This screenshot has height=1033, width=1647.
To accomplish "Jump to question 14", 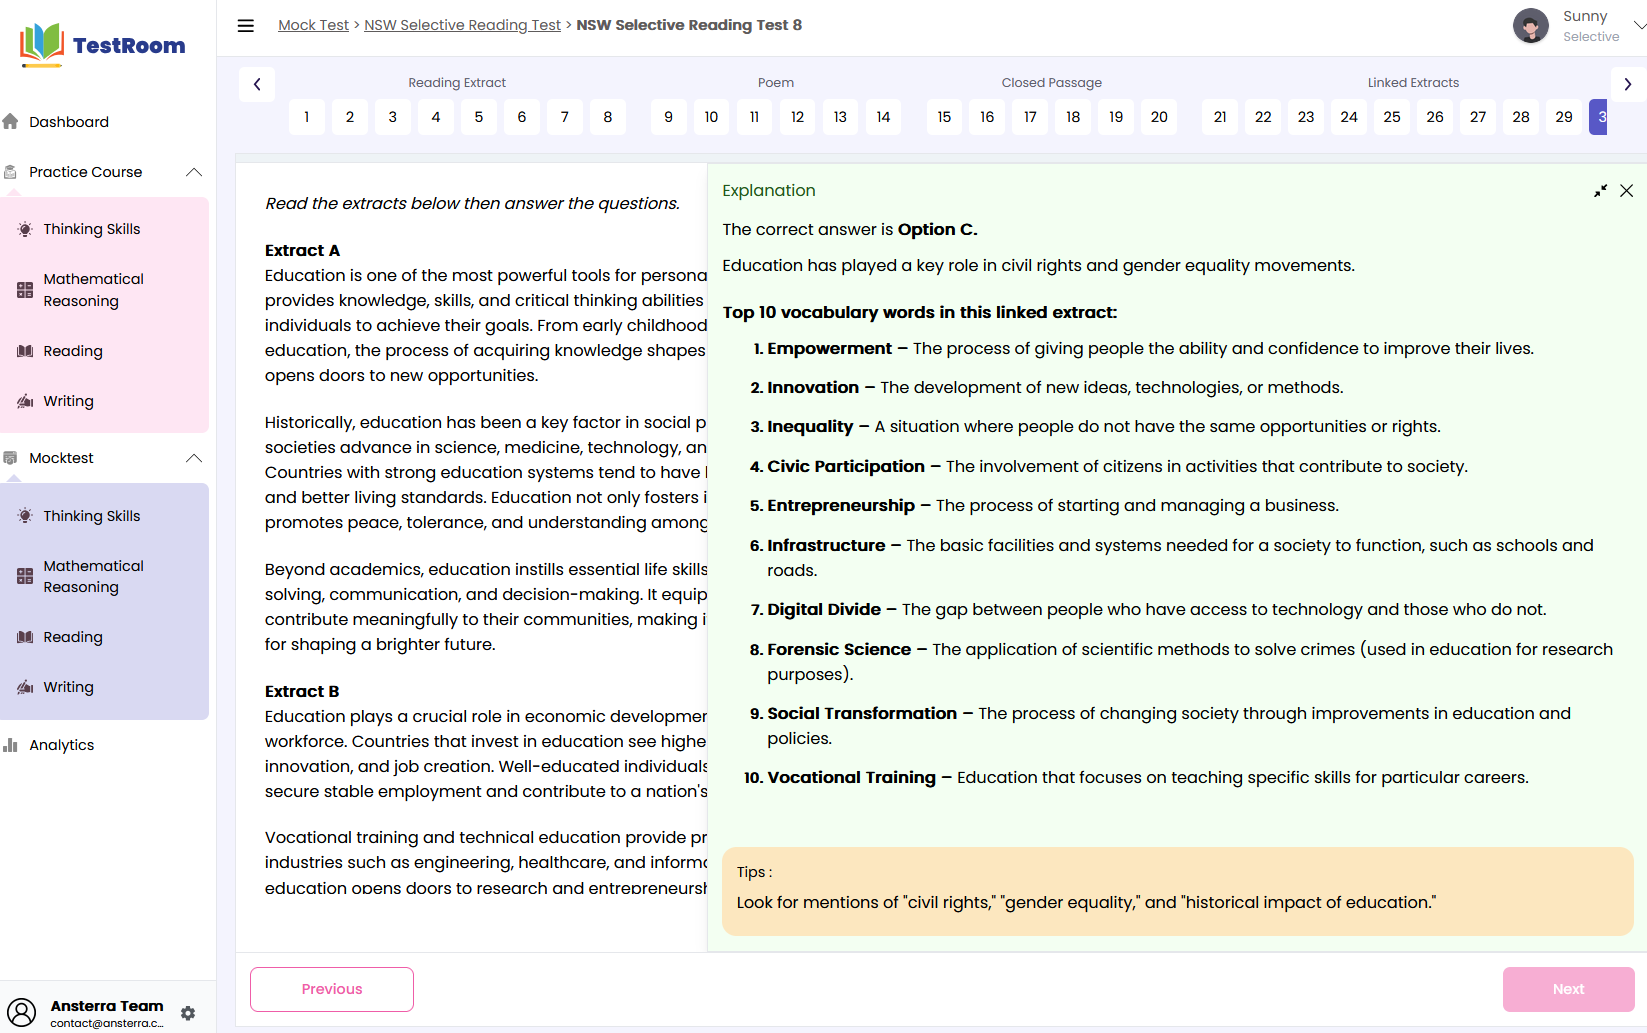I will click(x=883, y=117).
